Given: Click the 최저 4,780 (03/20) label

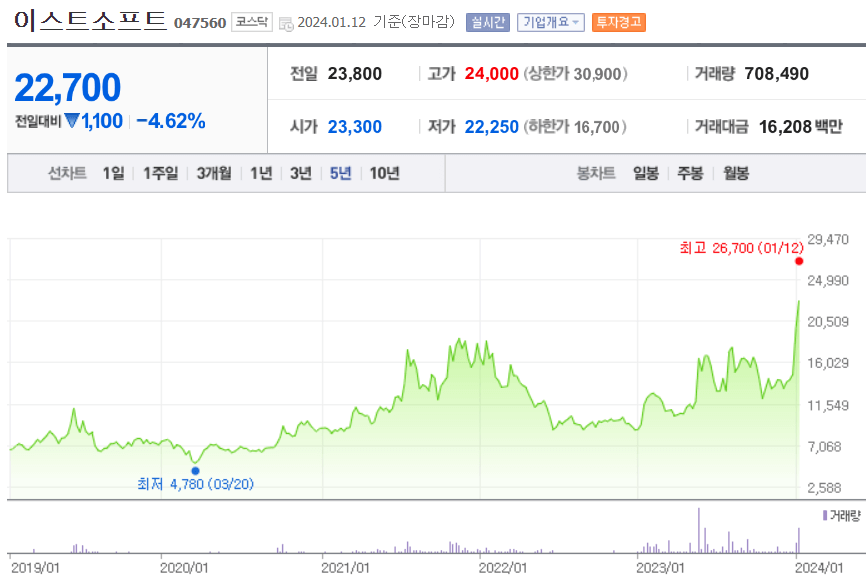Looking at the screenshot, I should coord(196,484).
